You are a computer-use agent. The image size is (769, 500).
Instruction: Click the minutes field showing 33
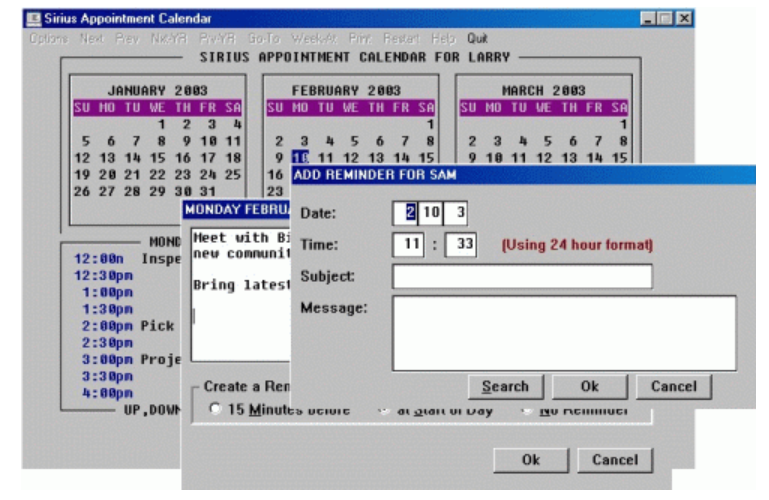tap(461, 244)
